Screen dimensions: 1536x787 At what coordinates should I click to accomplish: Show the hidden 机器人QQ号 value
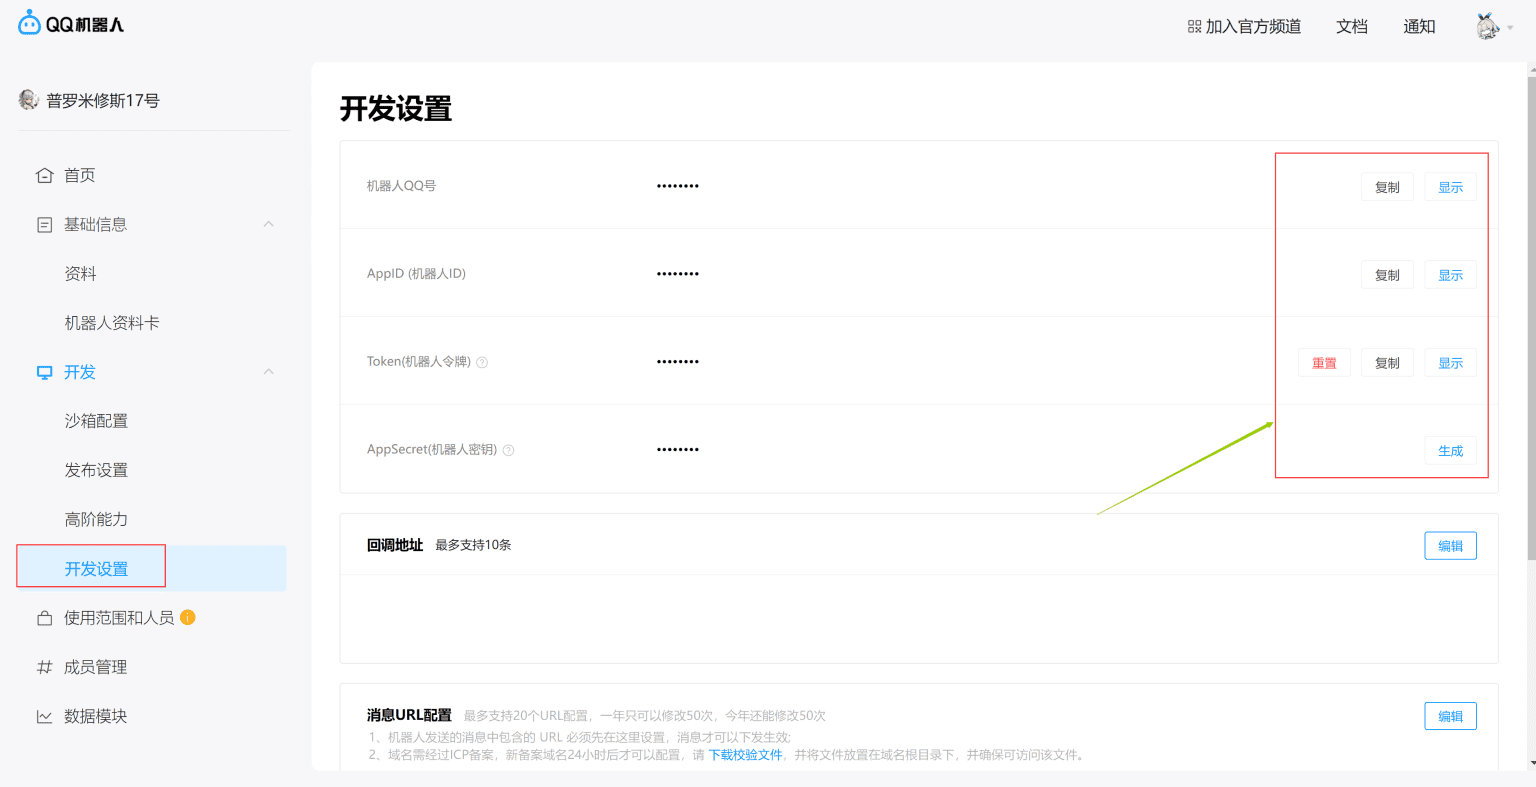(x=1450, y=188)
